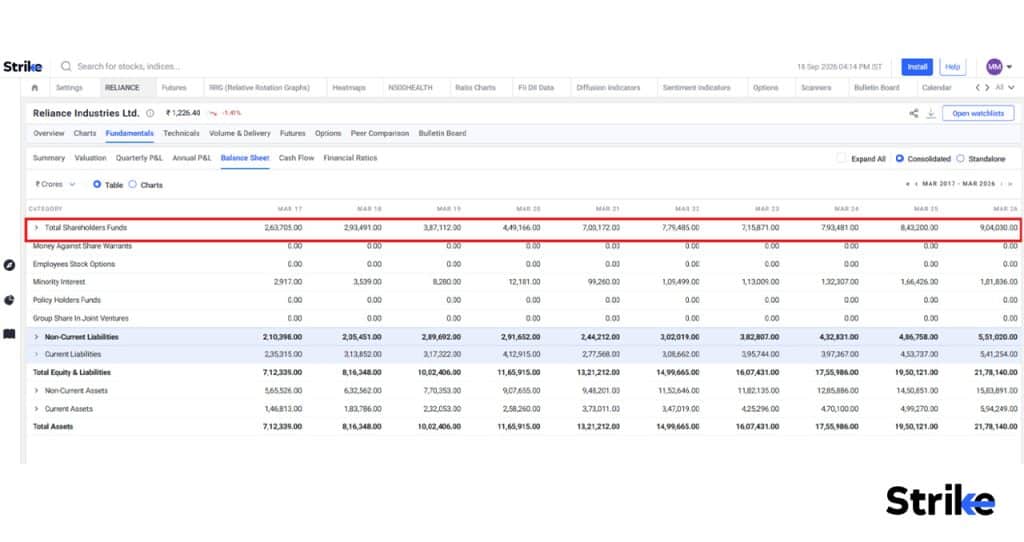1024x542 pixels.
Task: Click the Total Shareholders Funds value 2,63,705.00
Action: pyautogui.click(x=283, y=228)
